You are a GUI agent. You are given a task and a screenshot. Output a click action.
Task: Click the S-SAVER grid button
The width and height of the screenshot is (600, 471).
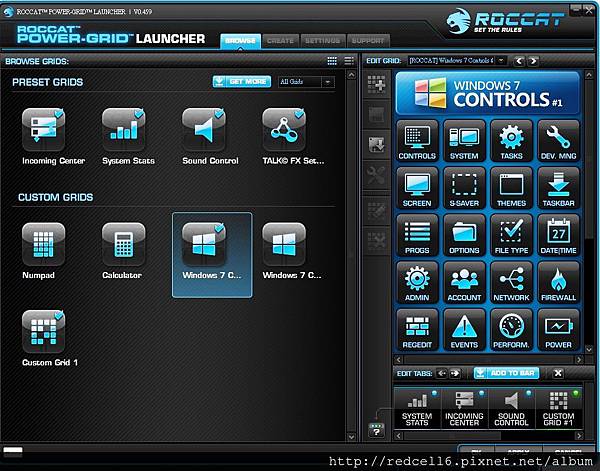pyautogui.click(x=464, y=187)
